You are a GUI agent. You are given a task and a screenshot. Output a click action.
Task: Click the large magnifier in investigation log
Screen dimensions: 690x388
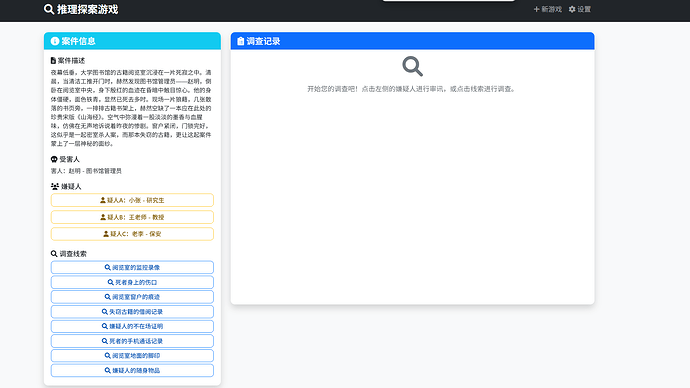pos(412,66)
